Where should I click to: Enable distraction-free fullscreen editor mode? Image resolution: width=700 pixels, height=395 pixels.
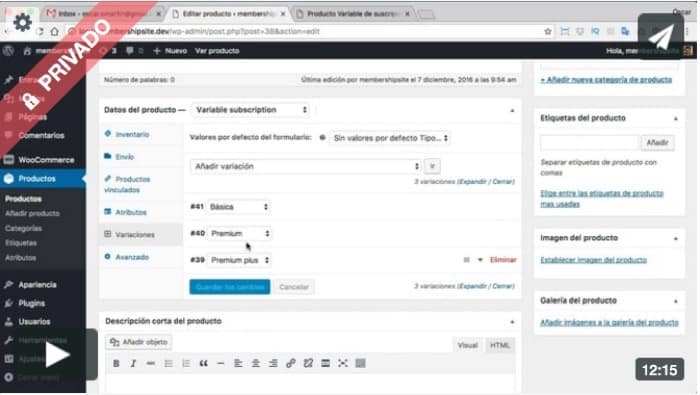click(343, 363)
